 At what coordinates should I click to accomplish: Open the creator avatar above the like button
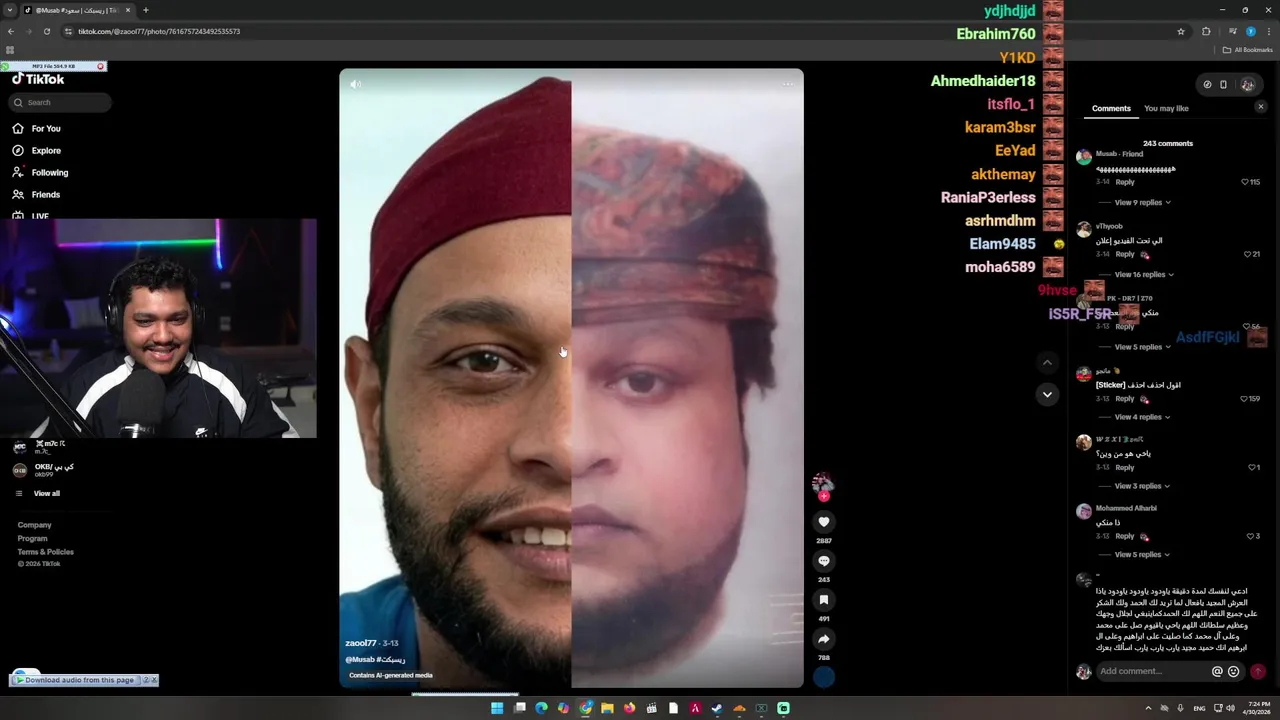click(823, 483)
